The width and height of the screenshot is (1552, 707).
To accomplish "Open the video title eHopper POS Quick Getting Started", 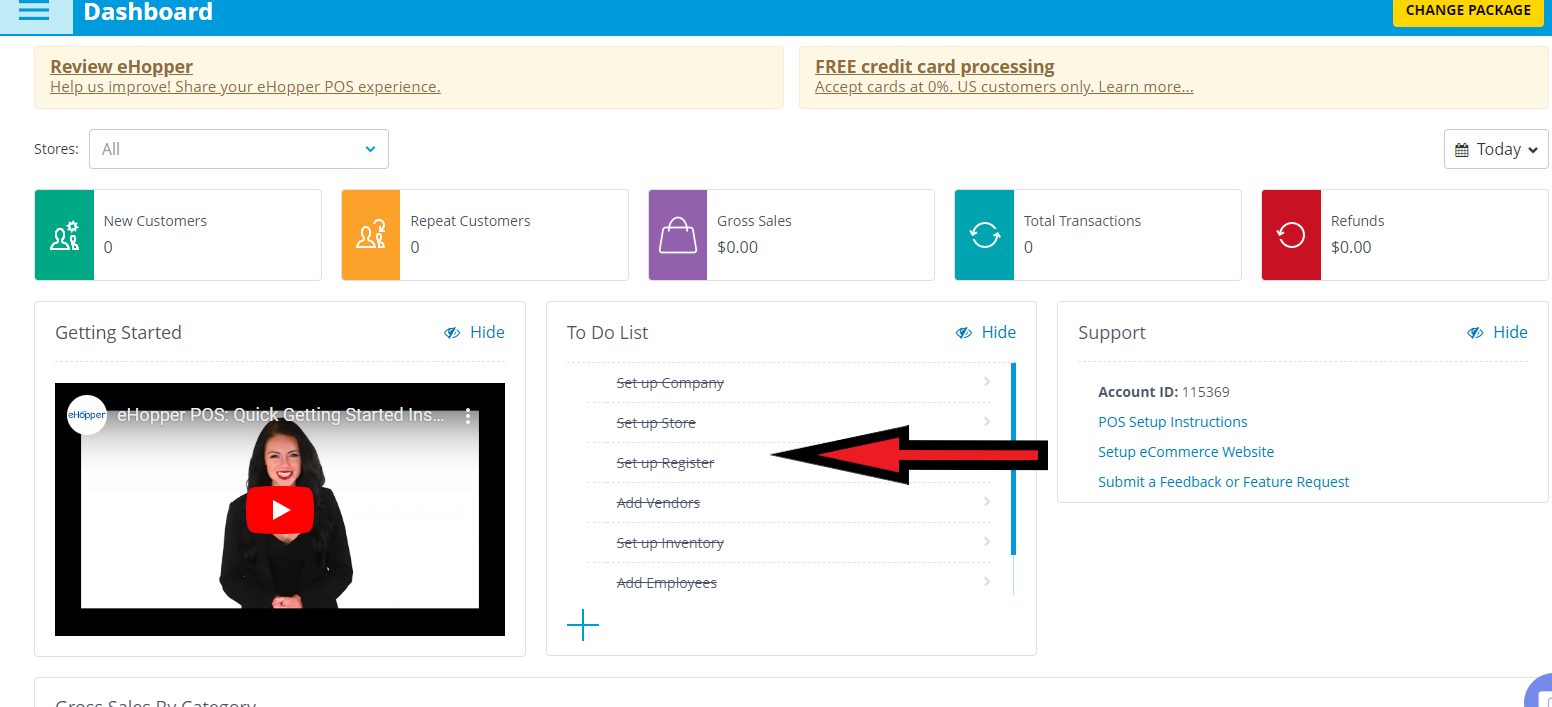I will [281, 415].
